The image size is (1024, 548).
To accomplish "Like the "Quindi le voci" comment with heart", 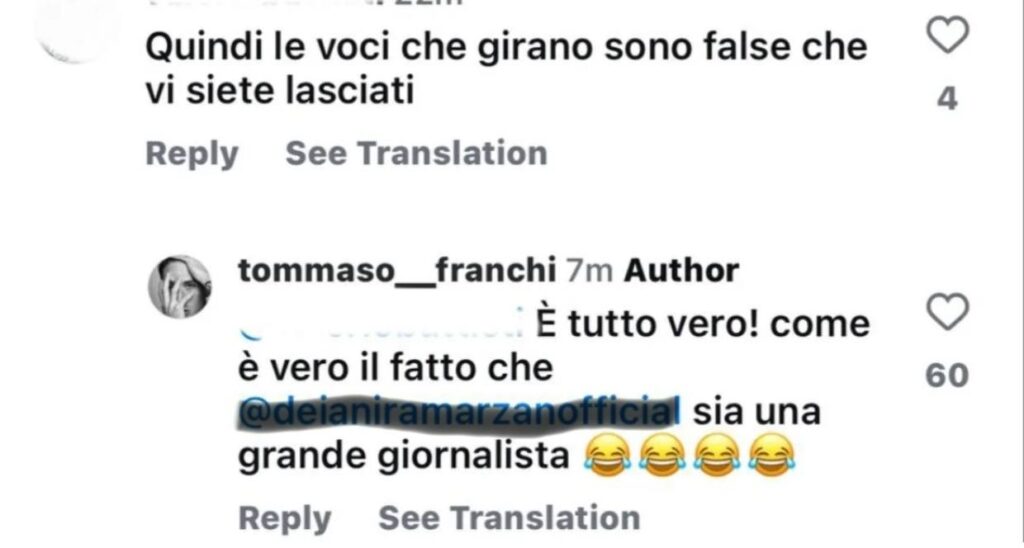I will (948, 35).
